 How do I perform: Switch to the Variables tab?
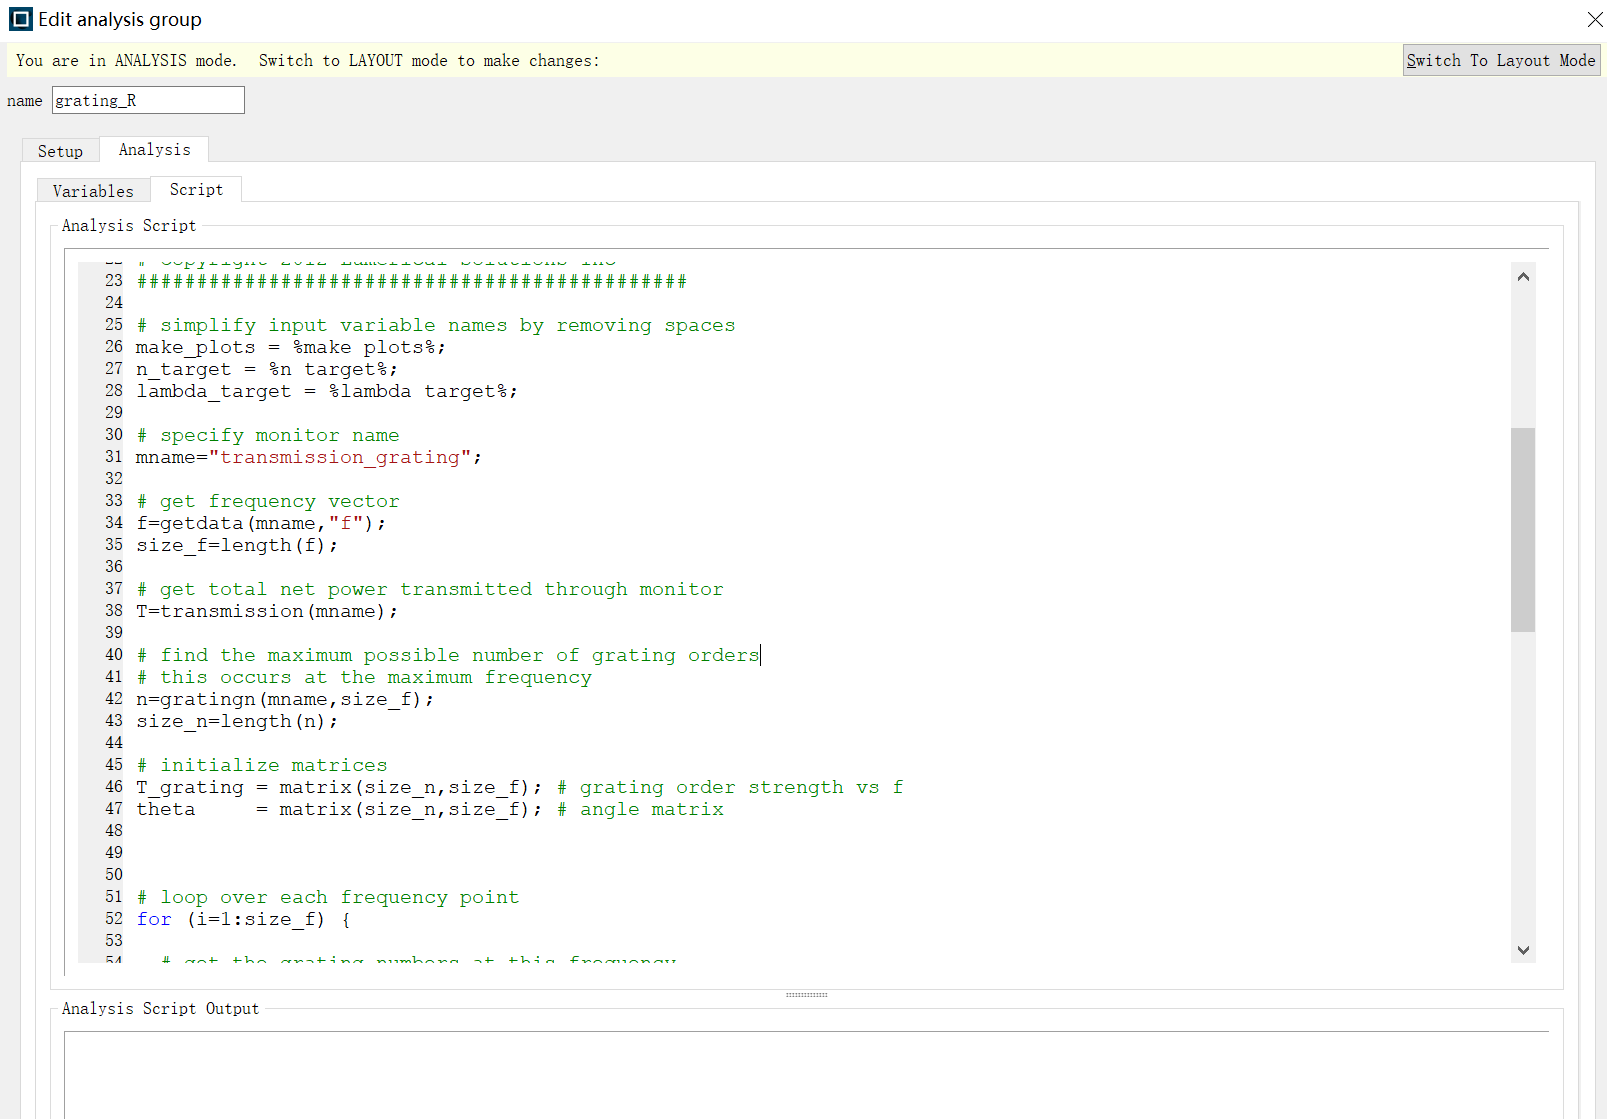pos(93,191)
